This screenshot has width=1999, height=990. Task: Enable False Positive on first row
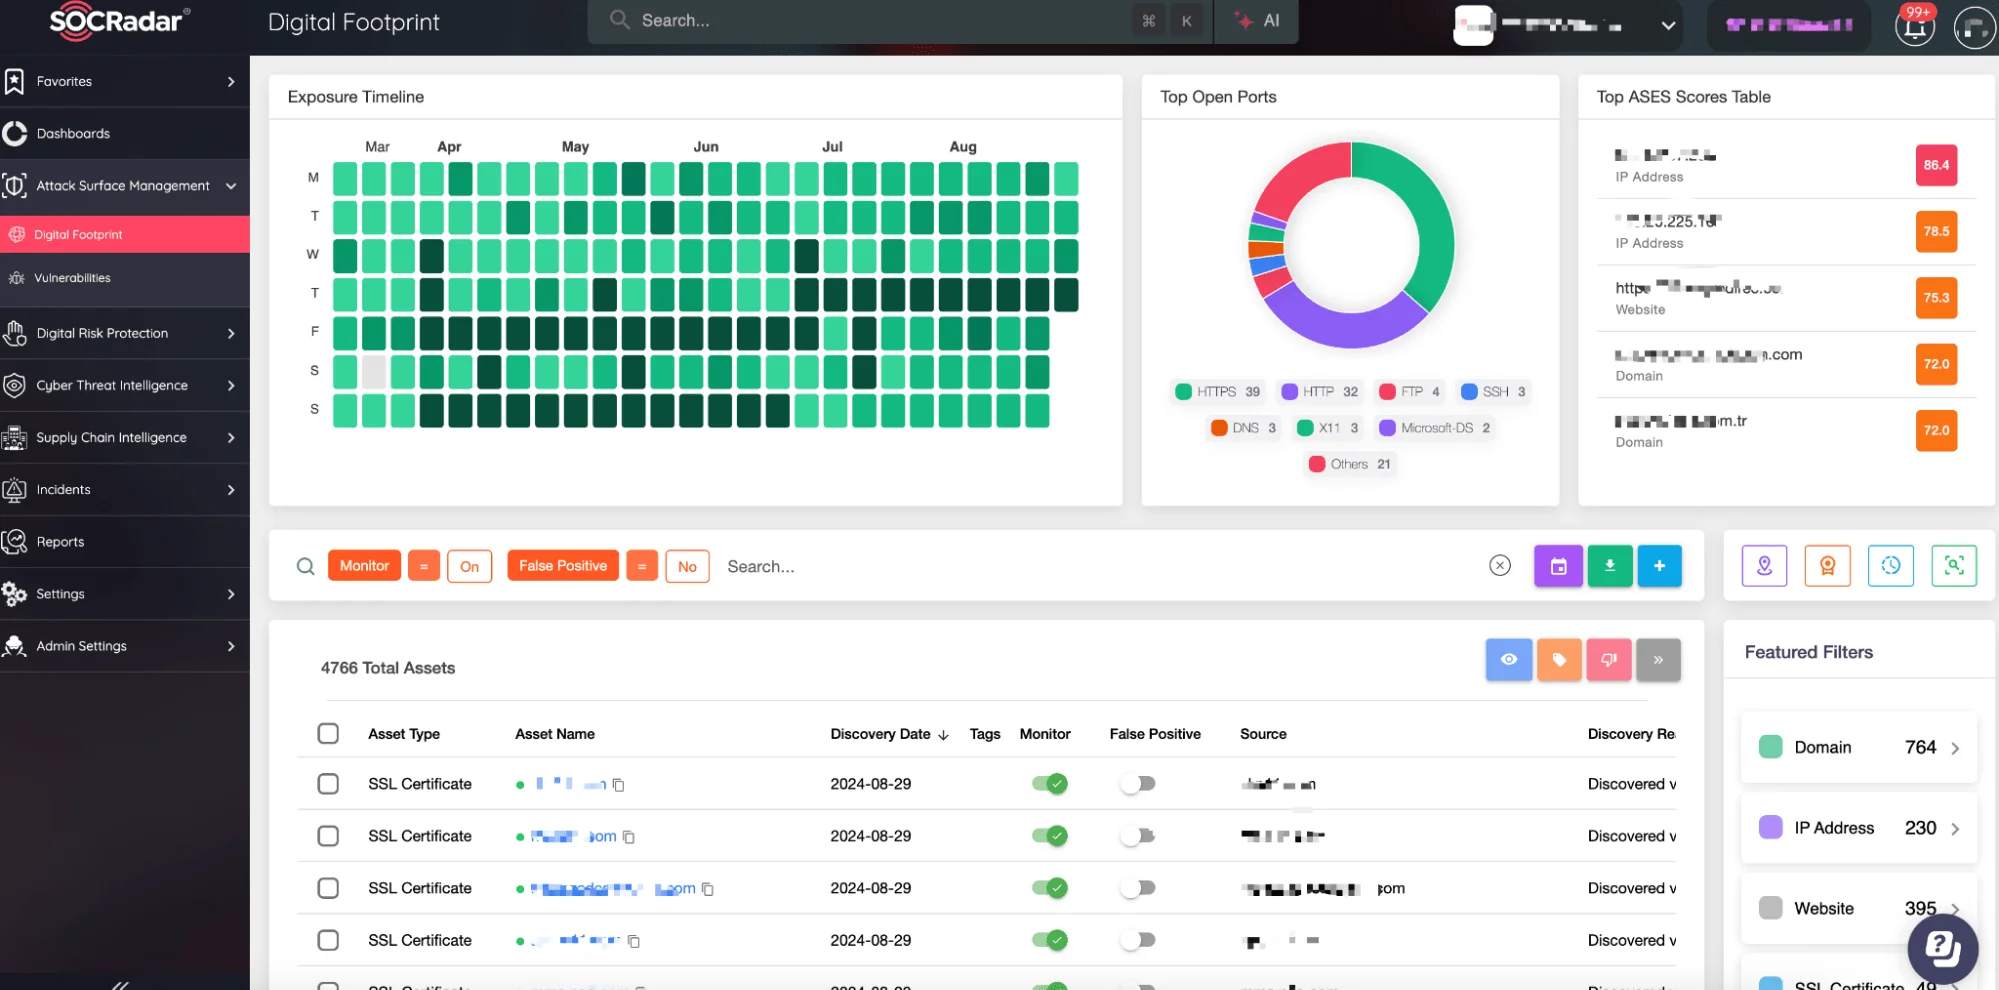[x=1138, y=784]
